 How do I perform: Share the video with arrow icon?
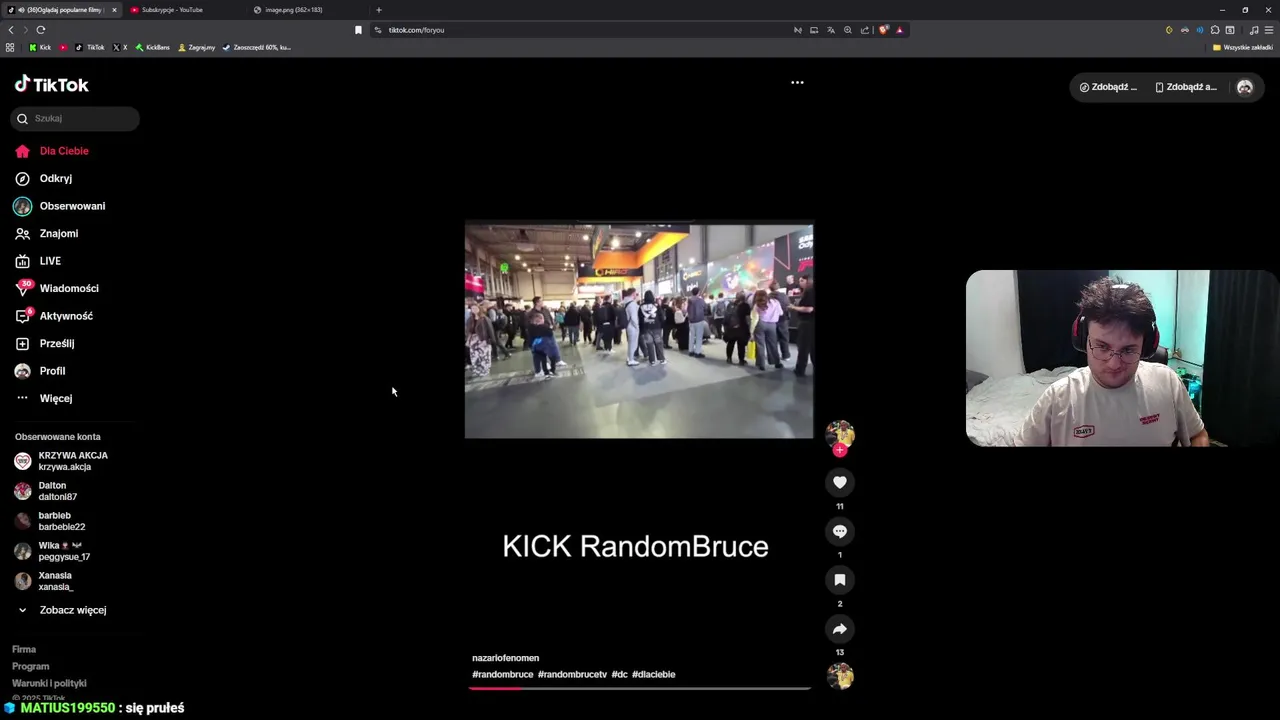pyautogui.click(x=840, y=629)
